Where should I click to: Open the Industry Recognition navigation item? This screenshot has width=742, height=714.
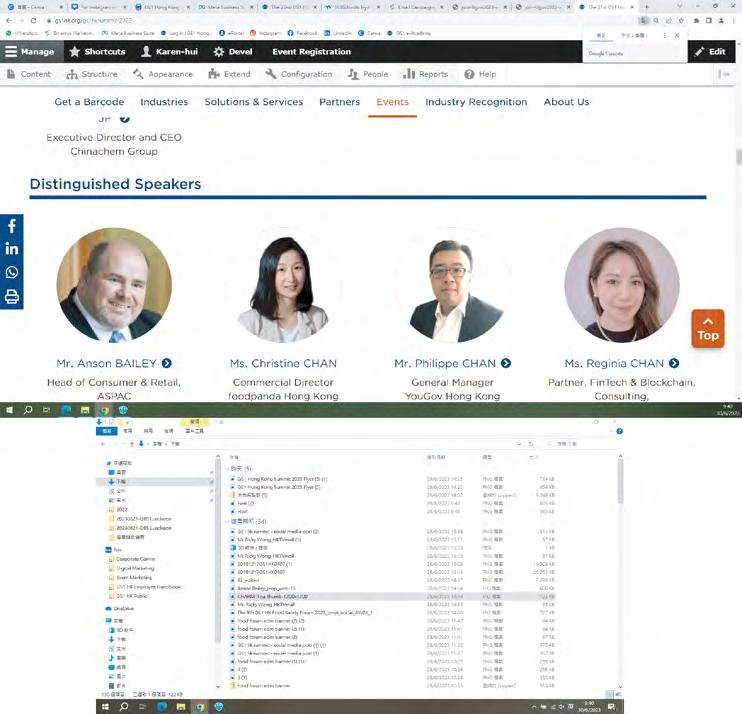(x=476, y=102)
